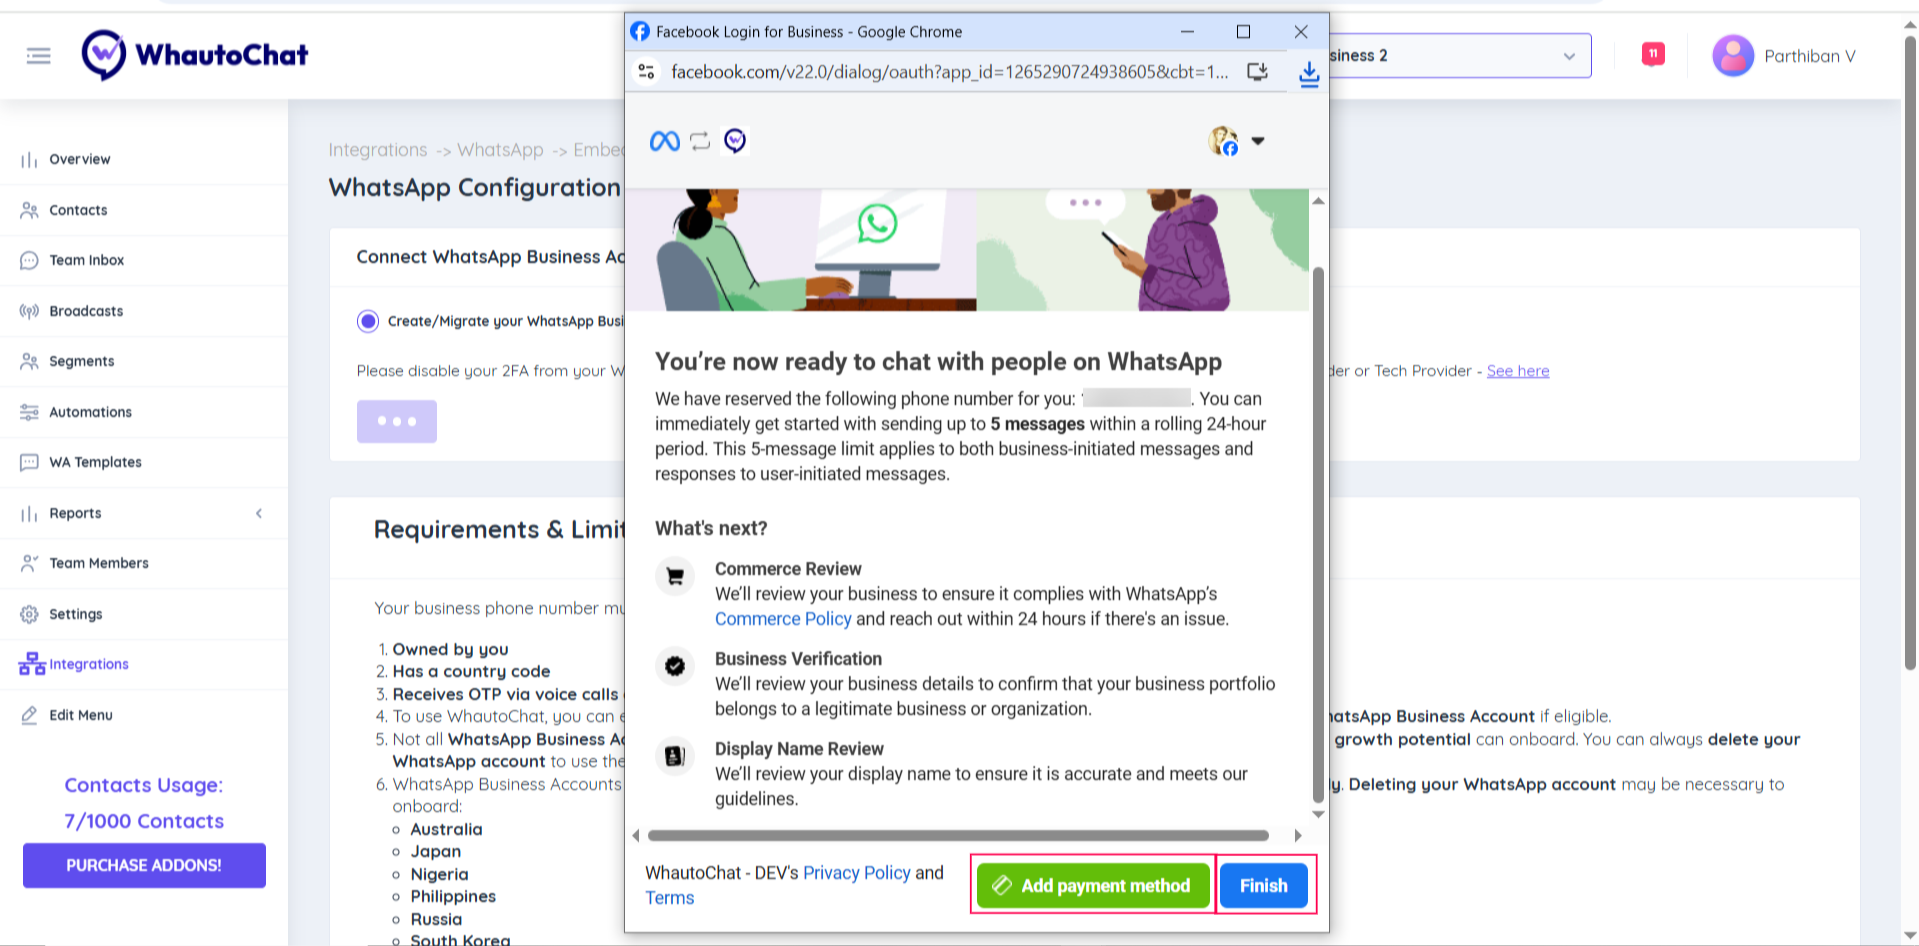Click the horizontal scroll left arrow
Viewport: 1919px width, 946px height.
click(636, 836)
